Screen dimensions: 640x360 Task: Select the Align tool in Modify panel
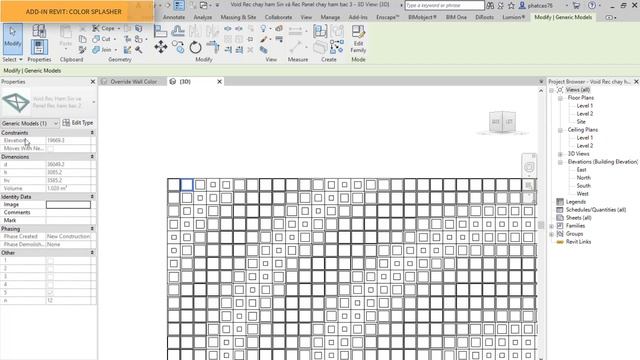(x=161, y=31)
